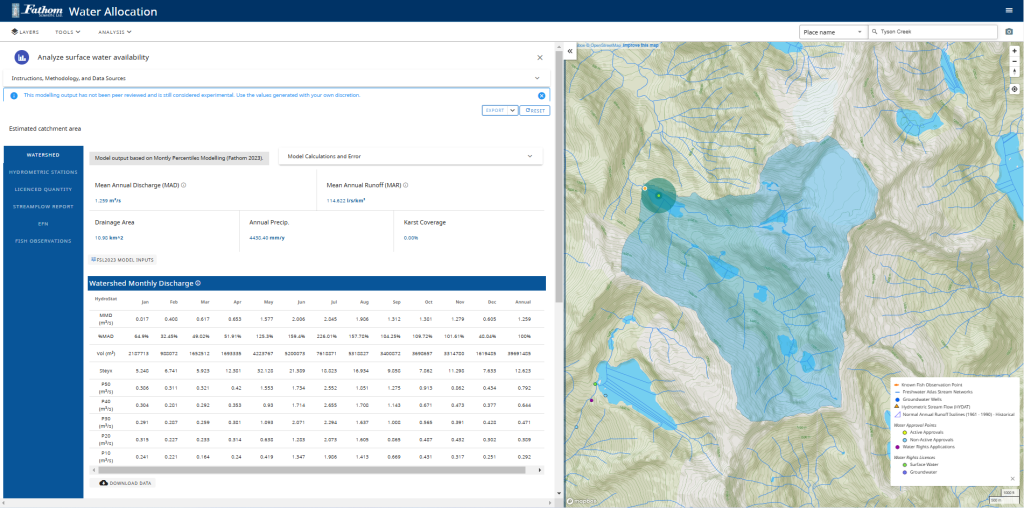Switch to the Streamflow Report tab
This screenshot has height=508, width=1024.
43,206
